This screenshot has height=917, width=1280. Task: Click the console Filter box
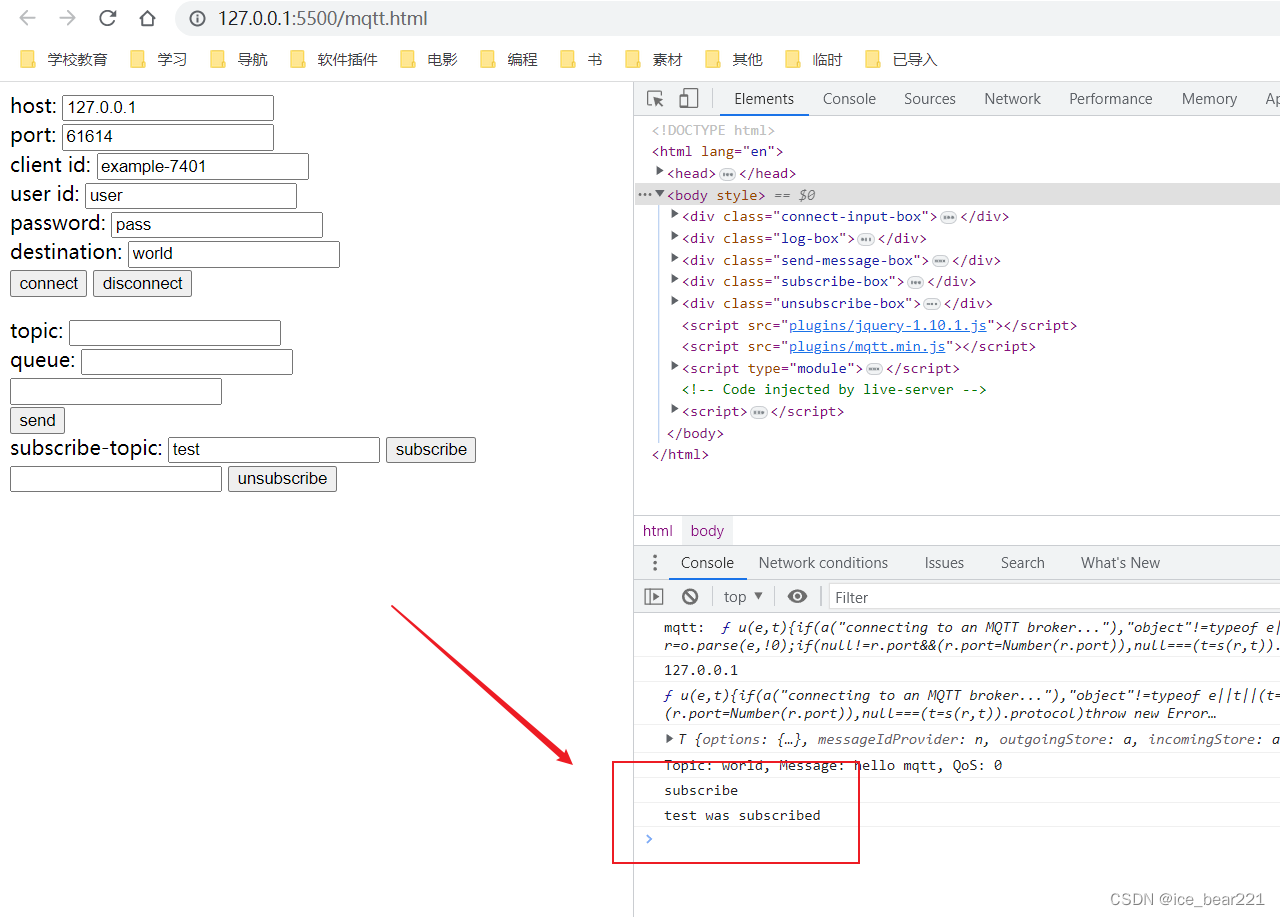1054,597
